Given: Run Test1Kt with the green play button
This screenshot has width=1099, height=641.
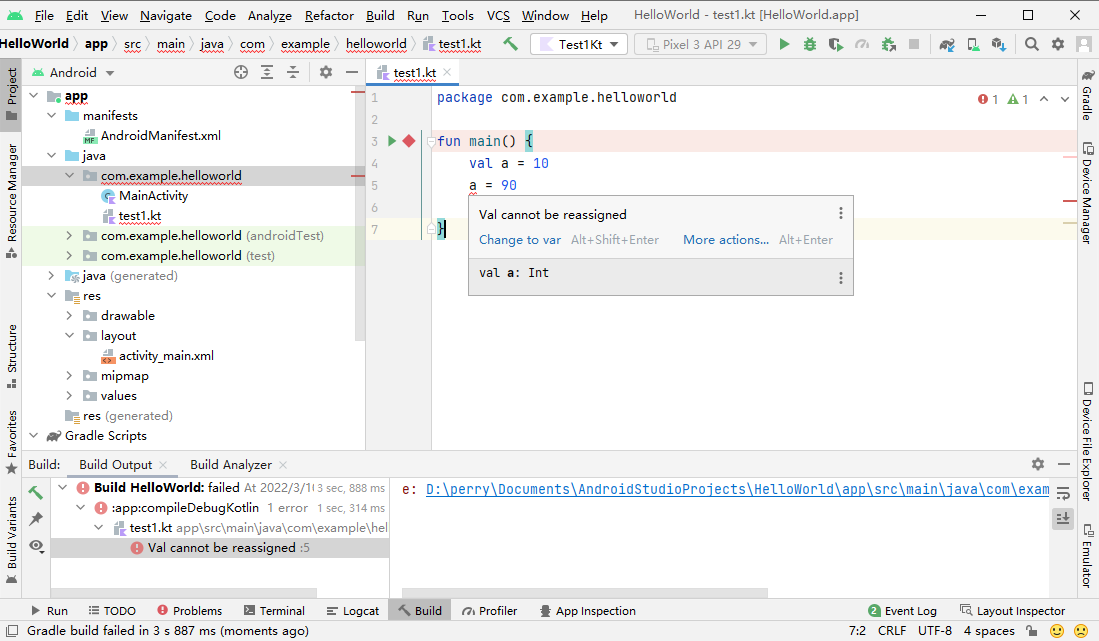Looking at the screenshot, I should click(x=784, y=44).
